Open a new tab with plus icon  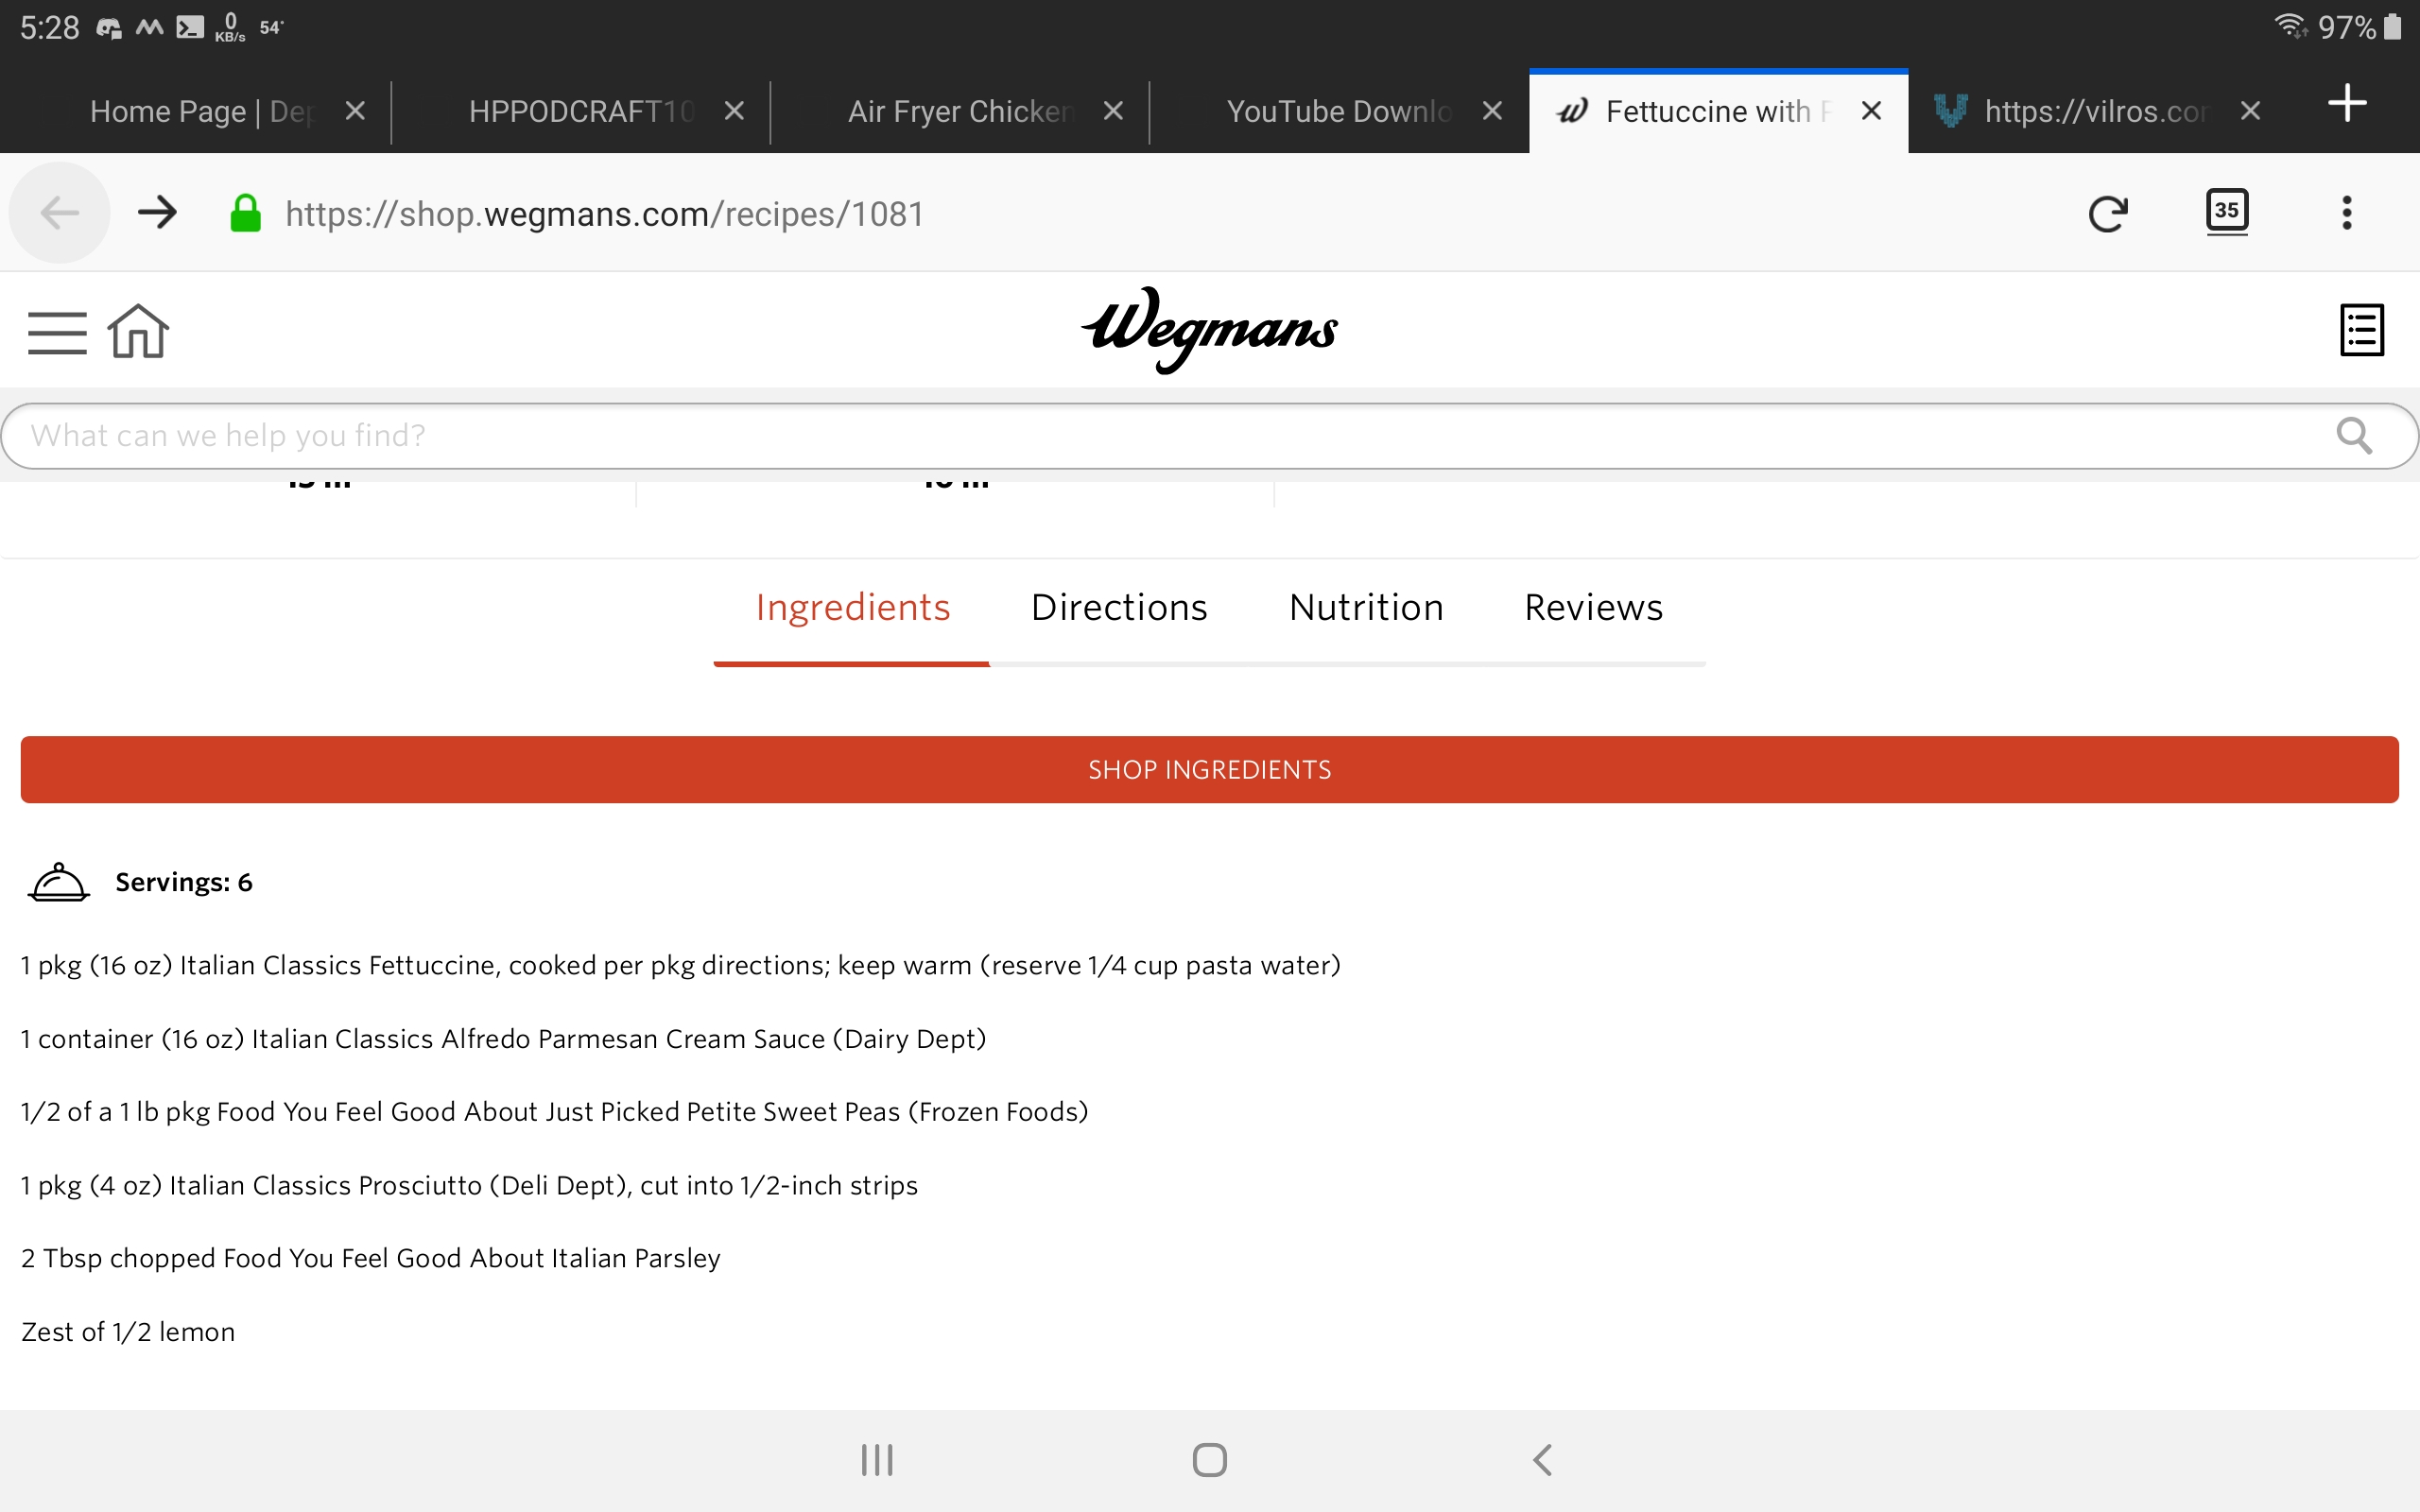coord(2346,104)
